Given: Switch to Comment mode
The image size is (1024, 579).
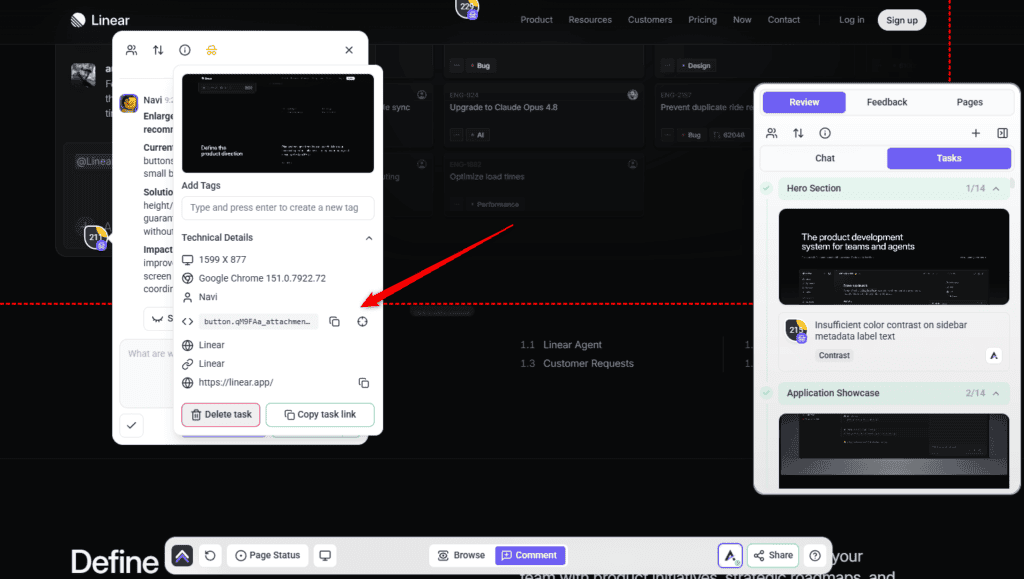Looking at the screenshot, I should pos(530,556).
